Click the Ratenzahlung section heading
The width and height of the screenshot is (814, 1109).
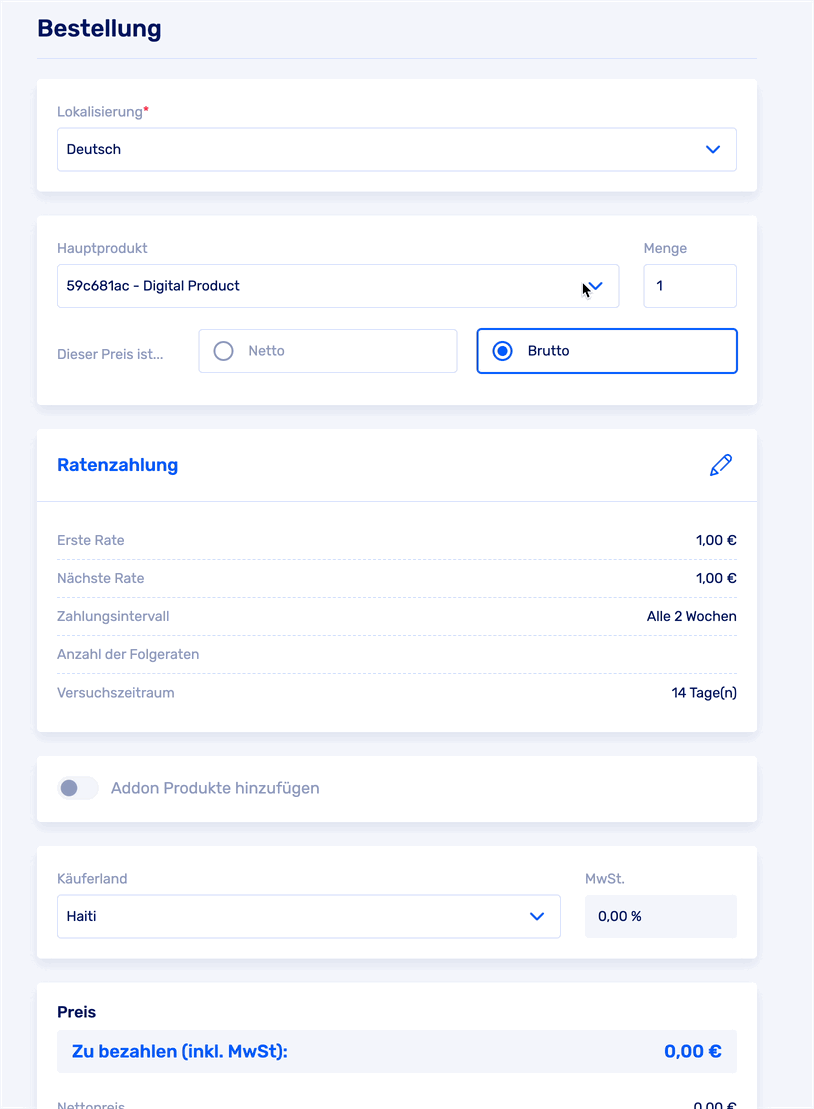point(118,465)
